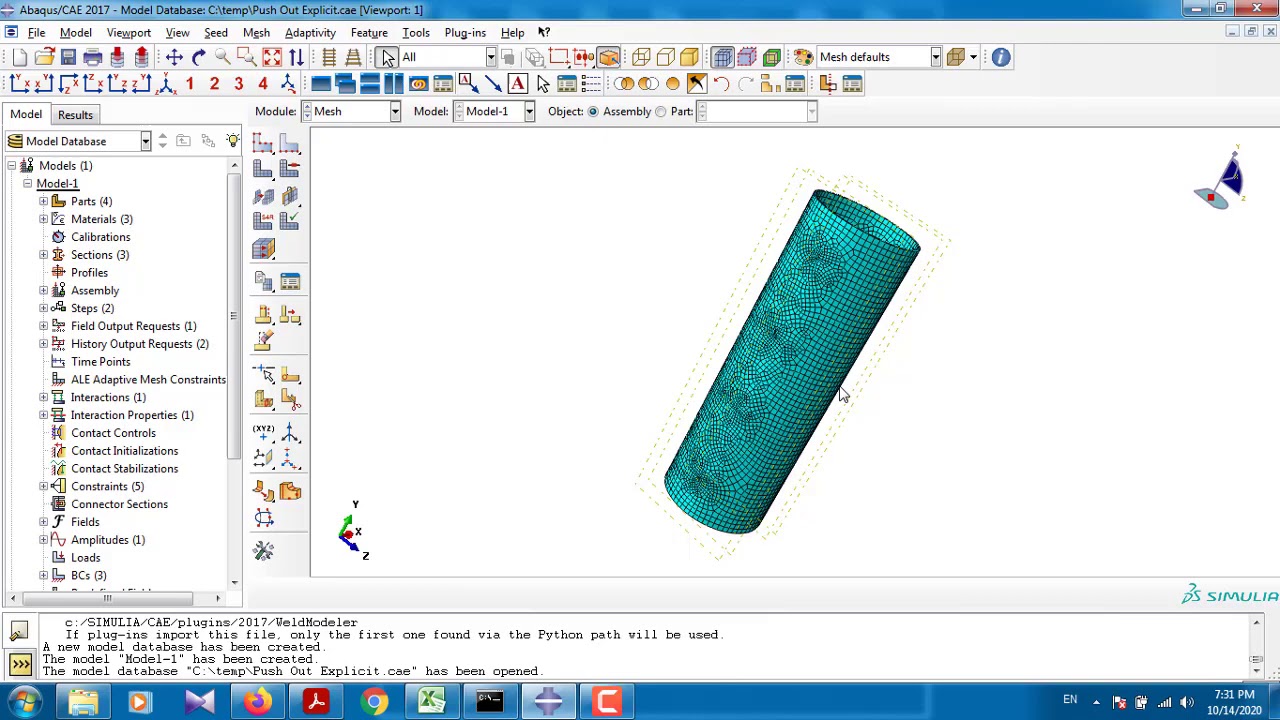
Task: Open the File menu
Action: pos(36,33)
